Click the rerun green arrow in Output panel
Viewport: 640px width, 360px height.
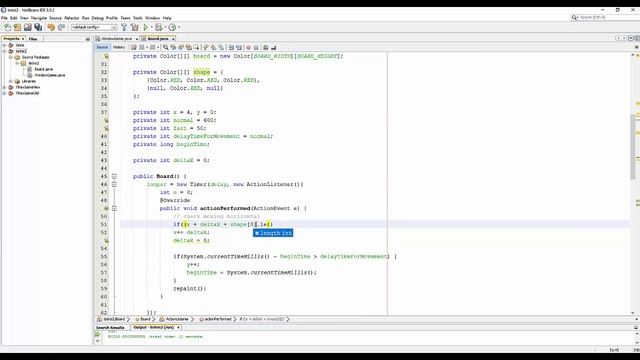(x=97, y=335)
